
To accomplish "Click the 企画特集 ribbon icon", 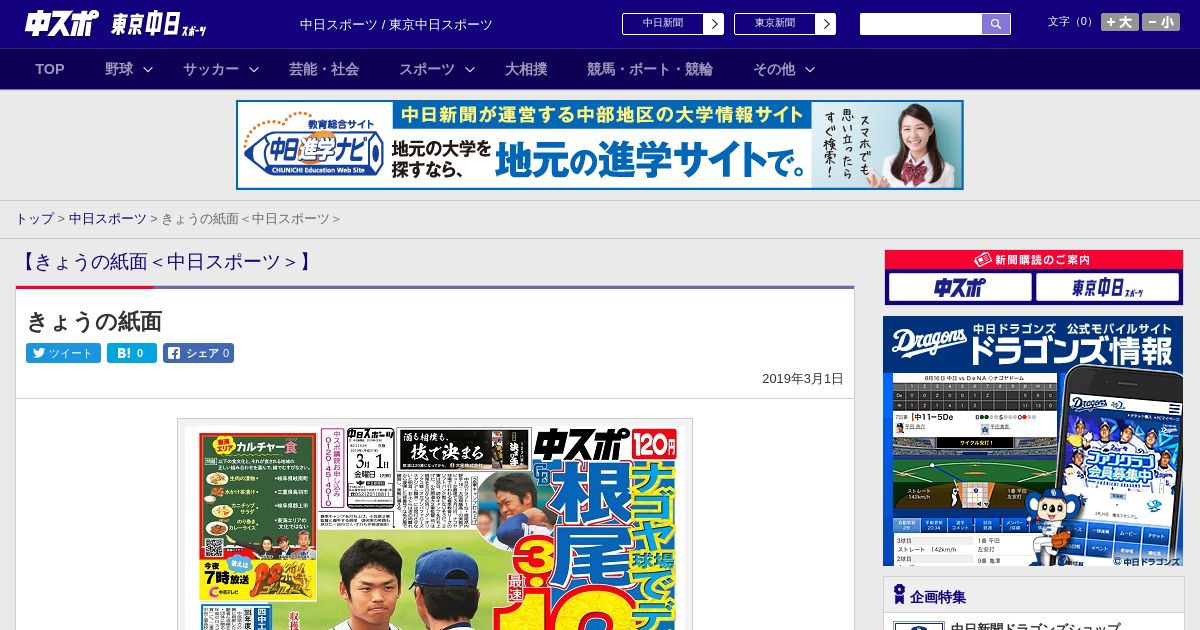I will click(x=899, y=595).
